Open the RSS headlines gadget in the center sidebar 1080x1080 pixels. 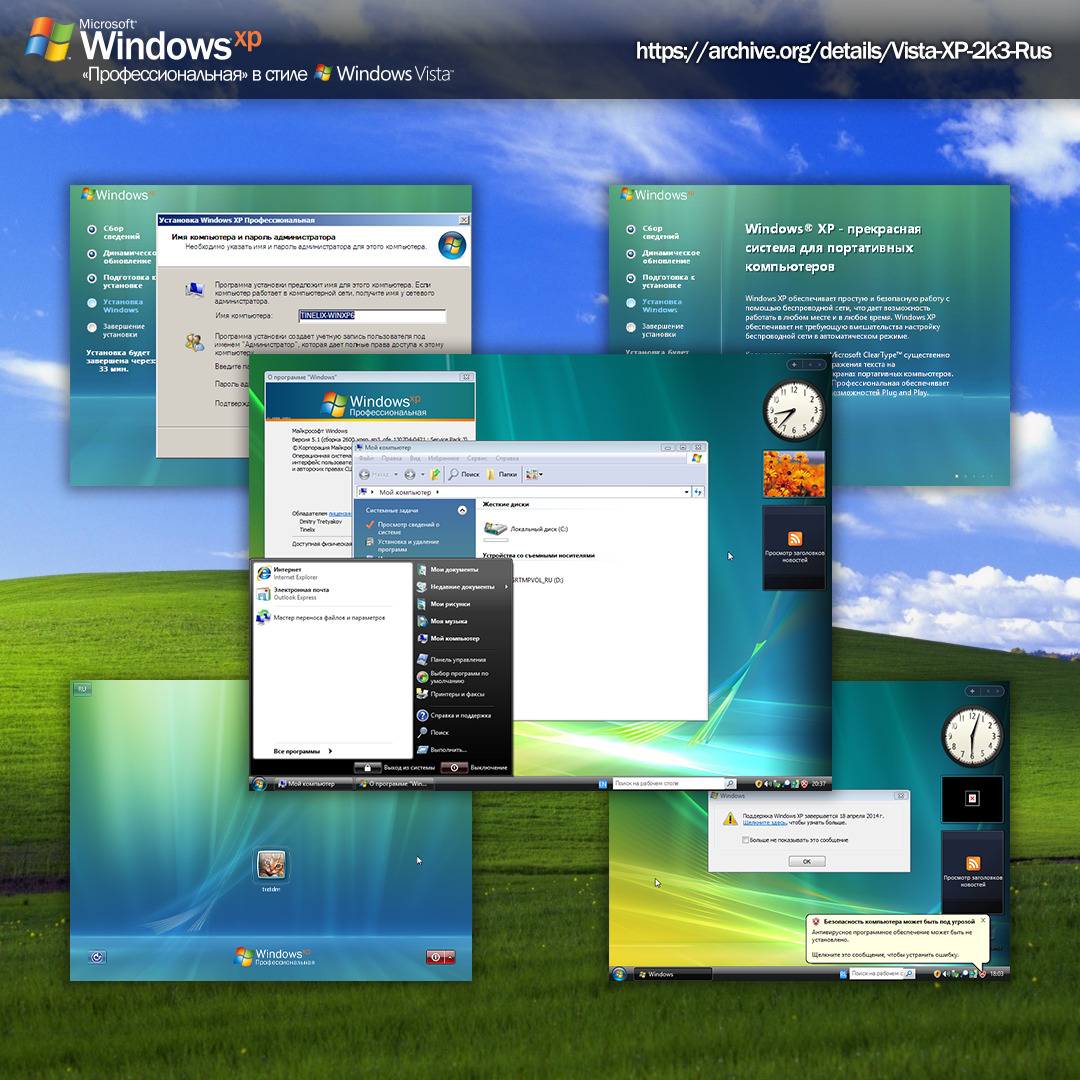[794, 547]
